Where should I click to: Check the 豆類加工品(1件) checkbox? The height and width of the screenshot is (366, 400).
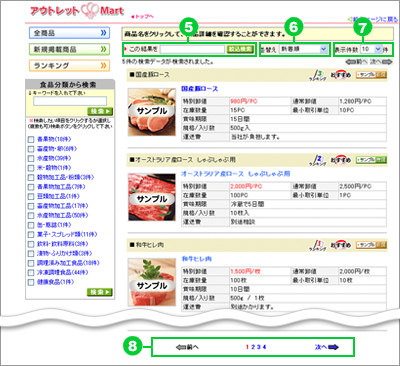click(31, 197)
